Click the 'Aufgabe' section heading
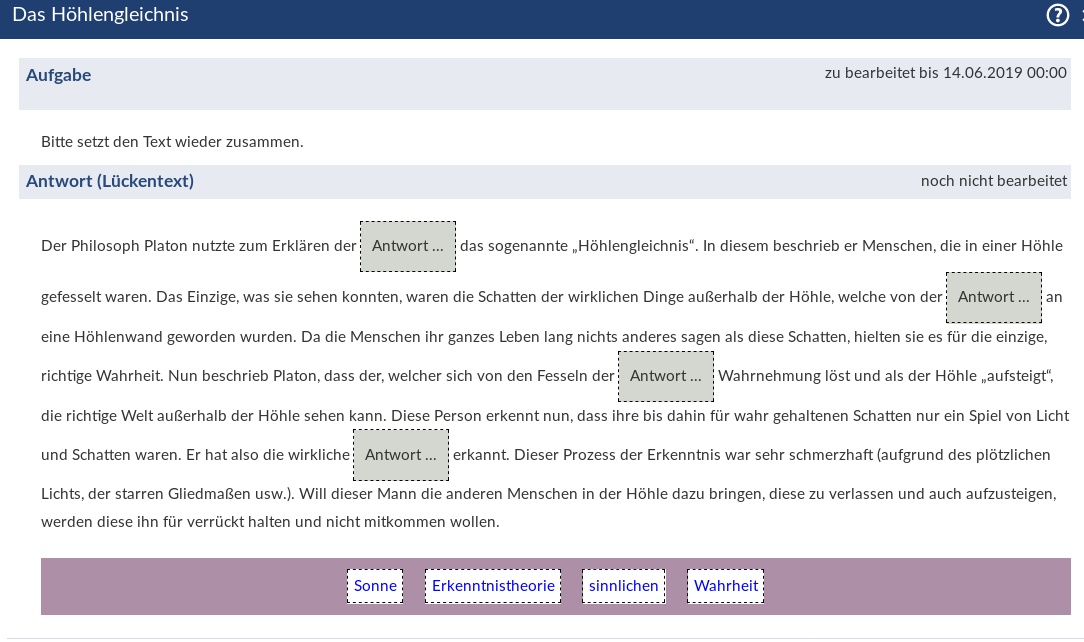The width and height of the screenshot is (1084, 642). (x=58, y=75)
